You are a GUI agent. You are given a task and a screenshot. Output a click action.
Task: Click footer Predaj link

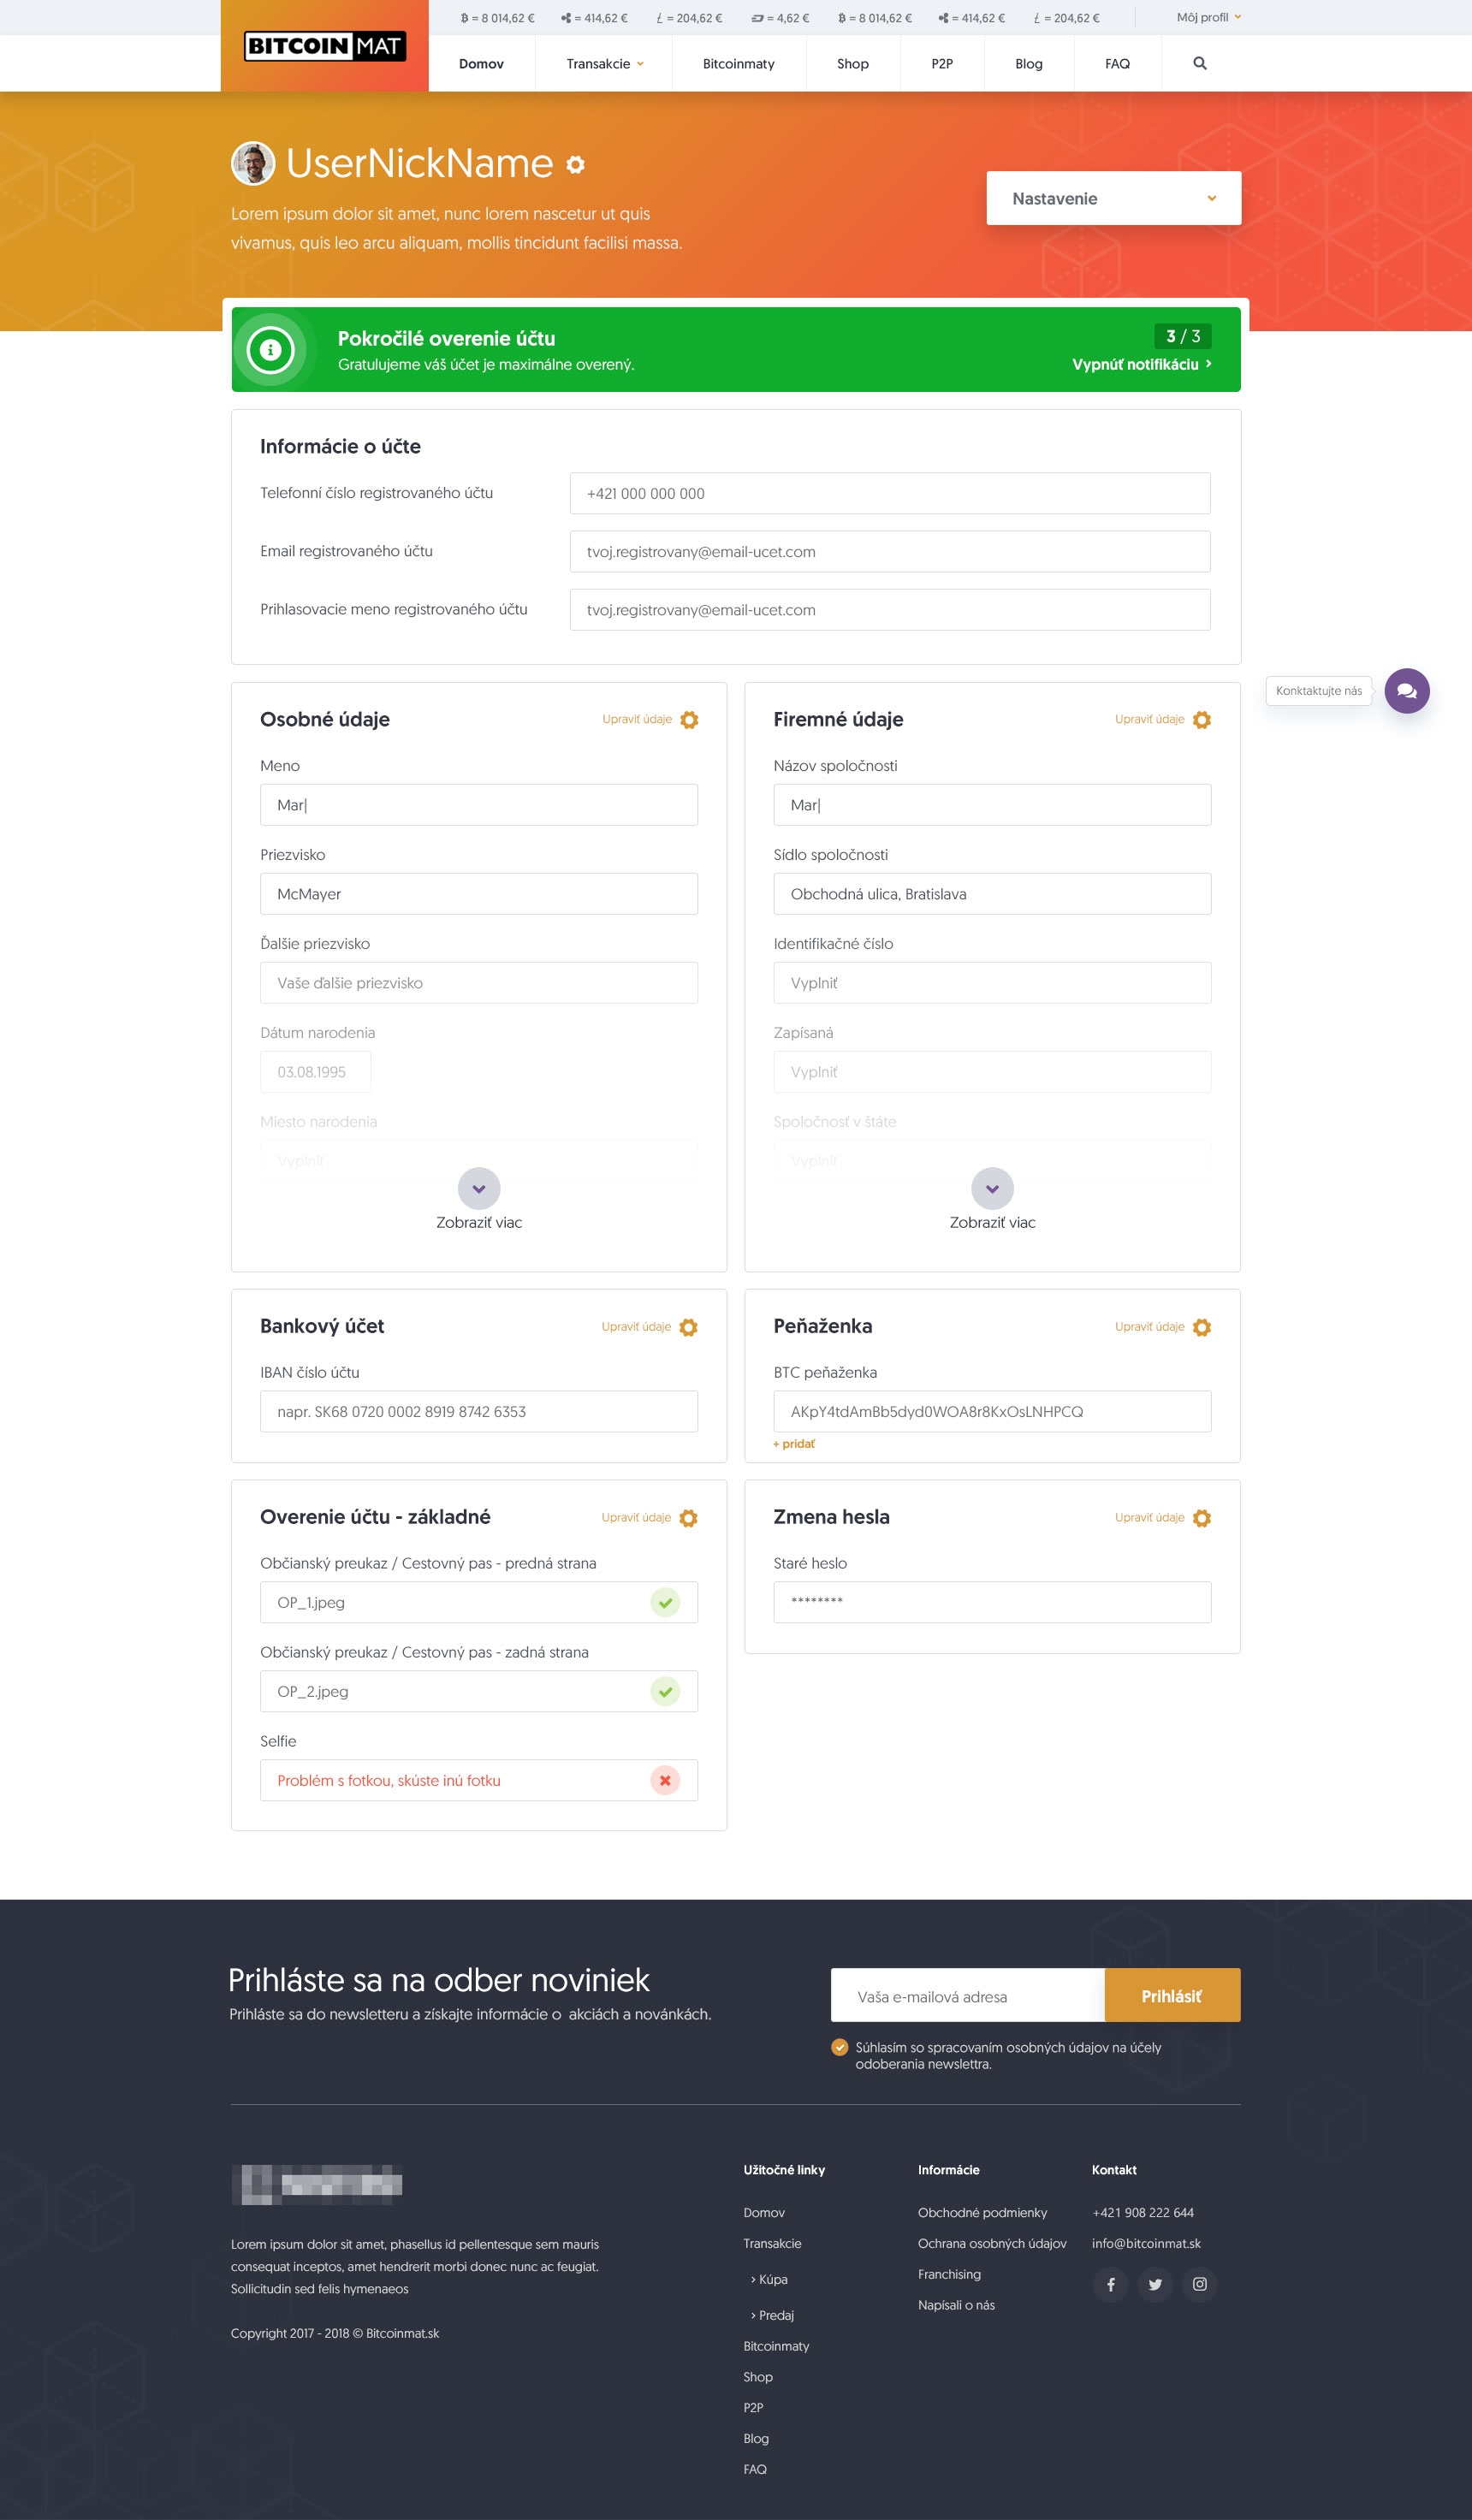pyautogui.click(x=772, y=2315)
